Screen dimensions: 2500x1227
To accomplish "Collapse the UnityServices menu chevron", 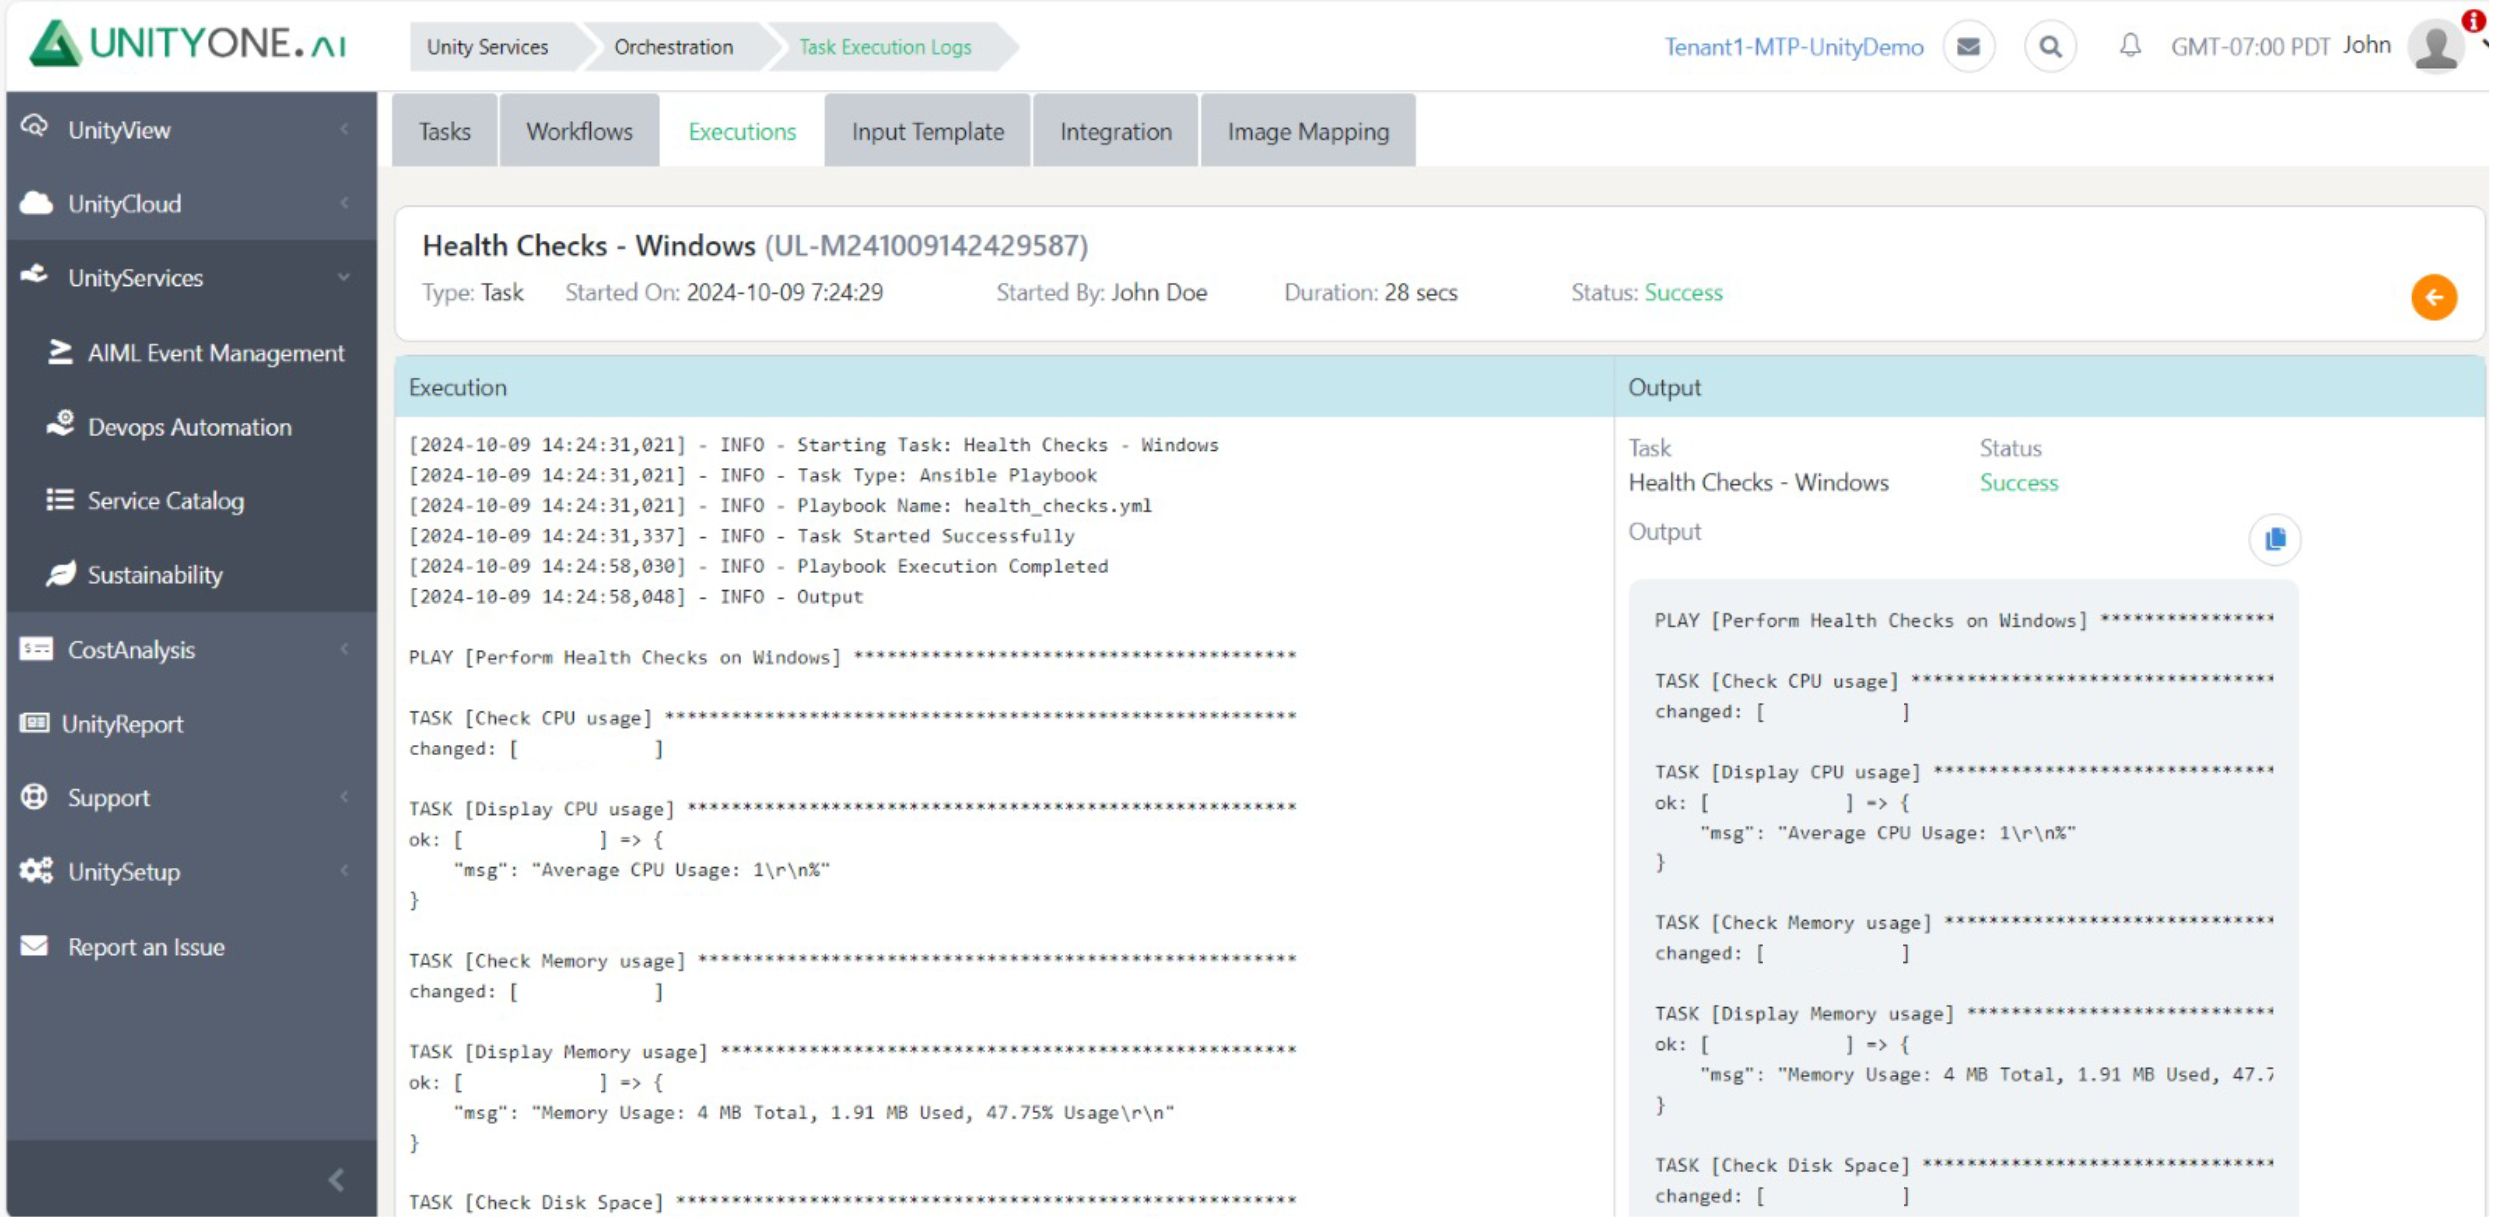I will click(345, 277).
